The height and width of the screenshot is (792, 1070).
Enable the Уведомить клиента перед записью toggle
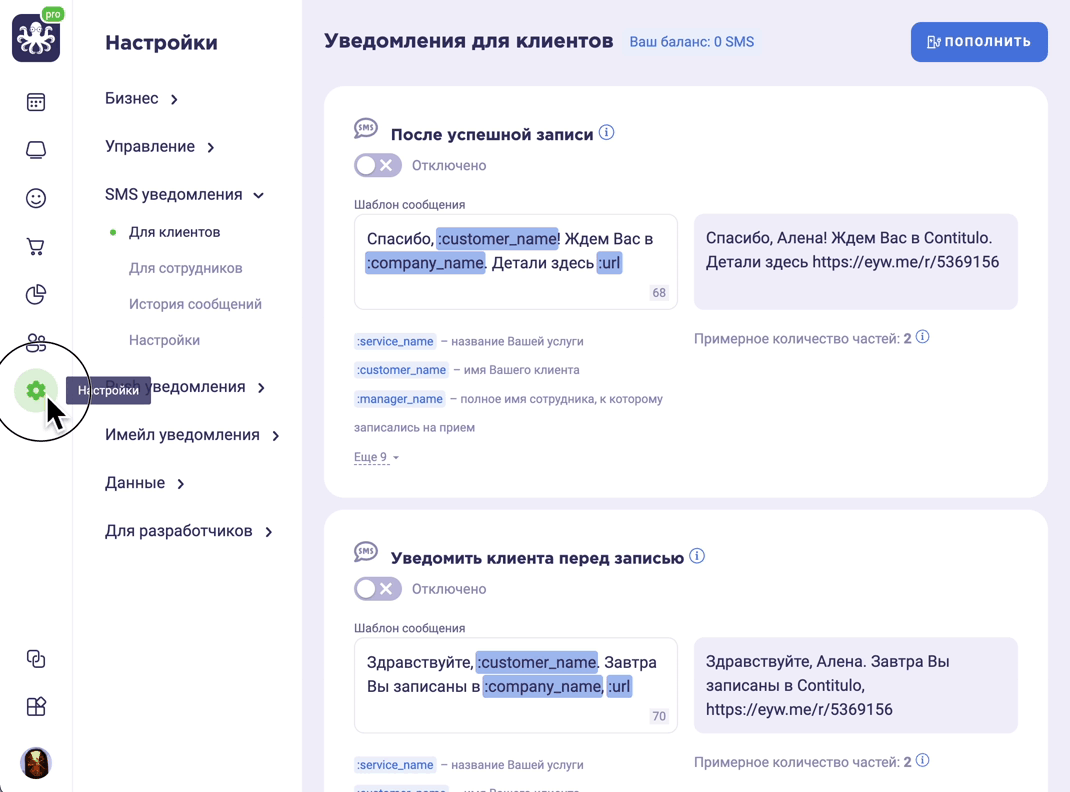pos(377,589)
